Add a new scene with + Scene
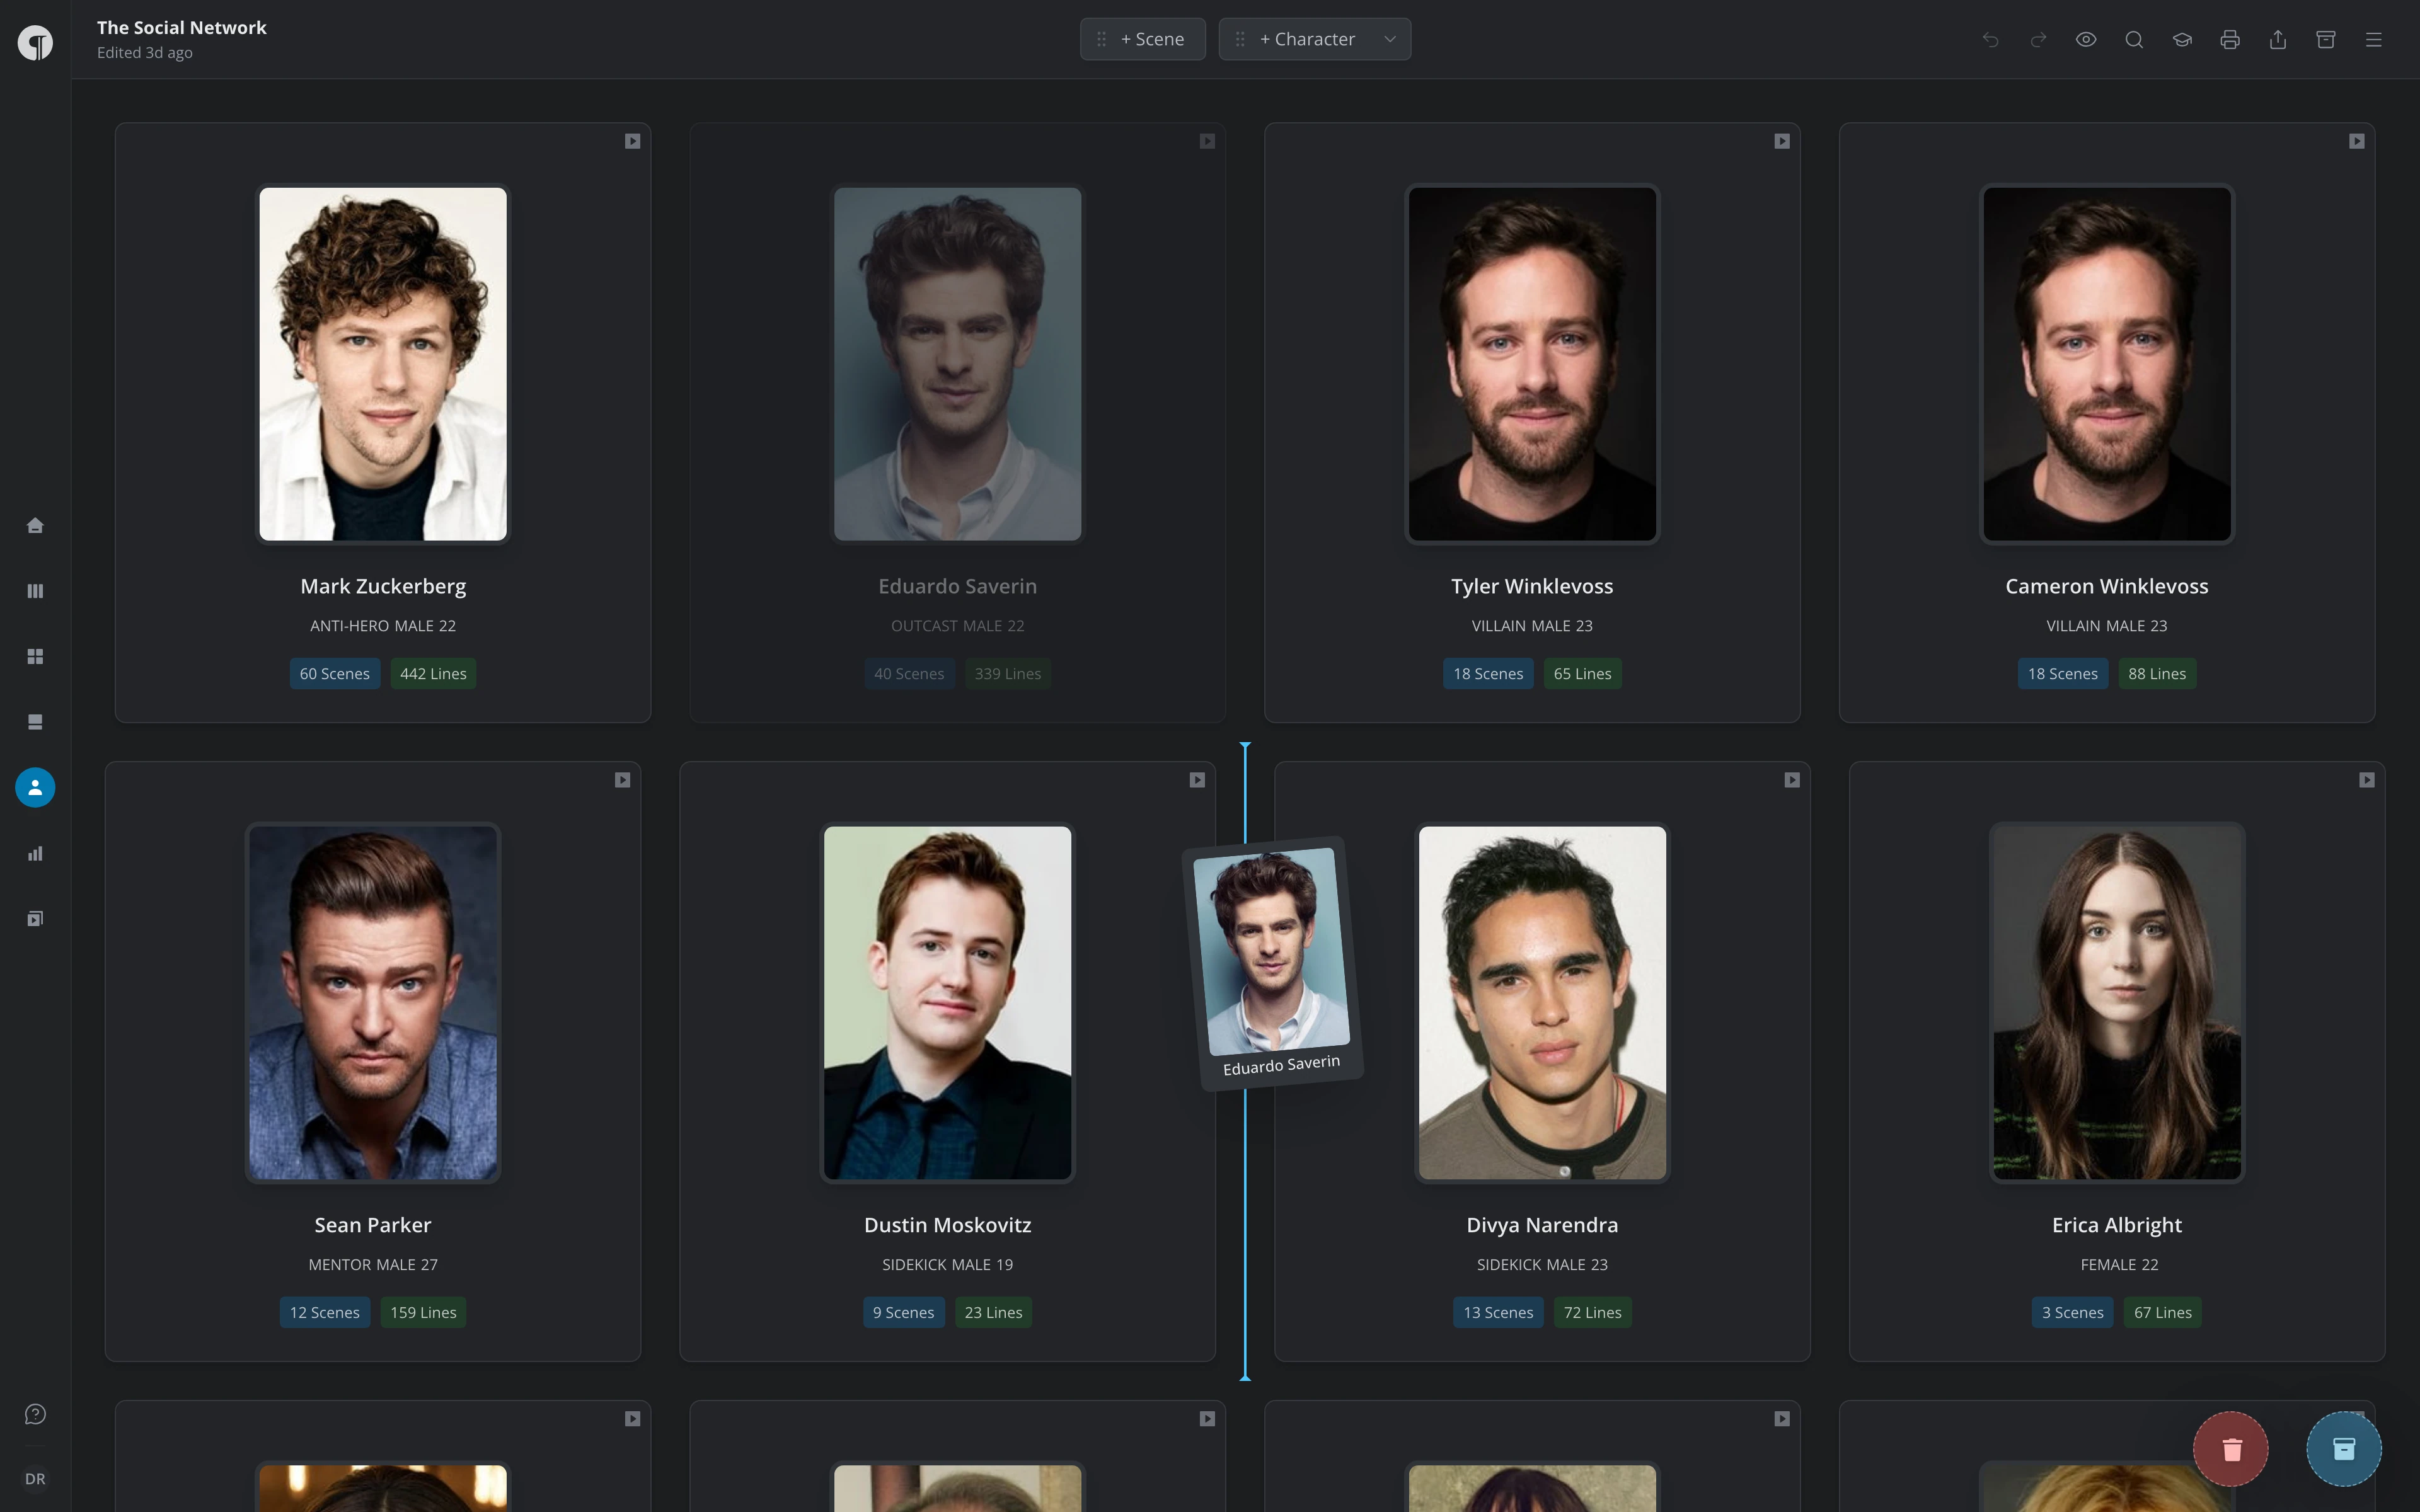This screenshot has height=1512, width=2420. pyautogui.click(x=1143, y=39)
